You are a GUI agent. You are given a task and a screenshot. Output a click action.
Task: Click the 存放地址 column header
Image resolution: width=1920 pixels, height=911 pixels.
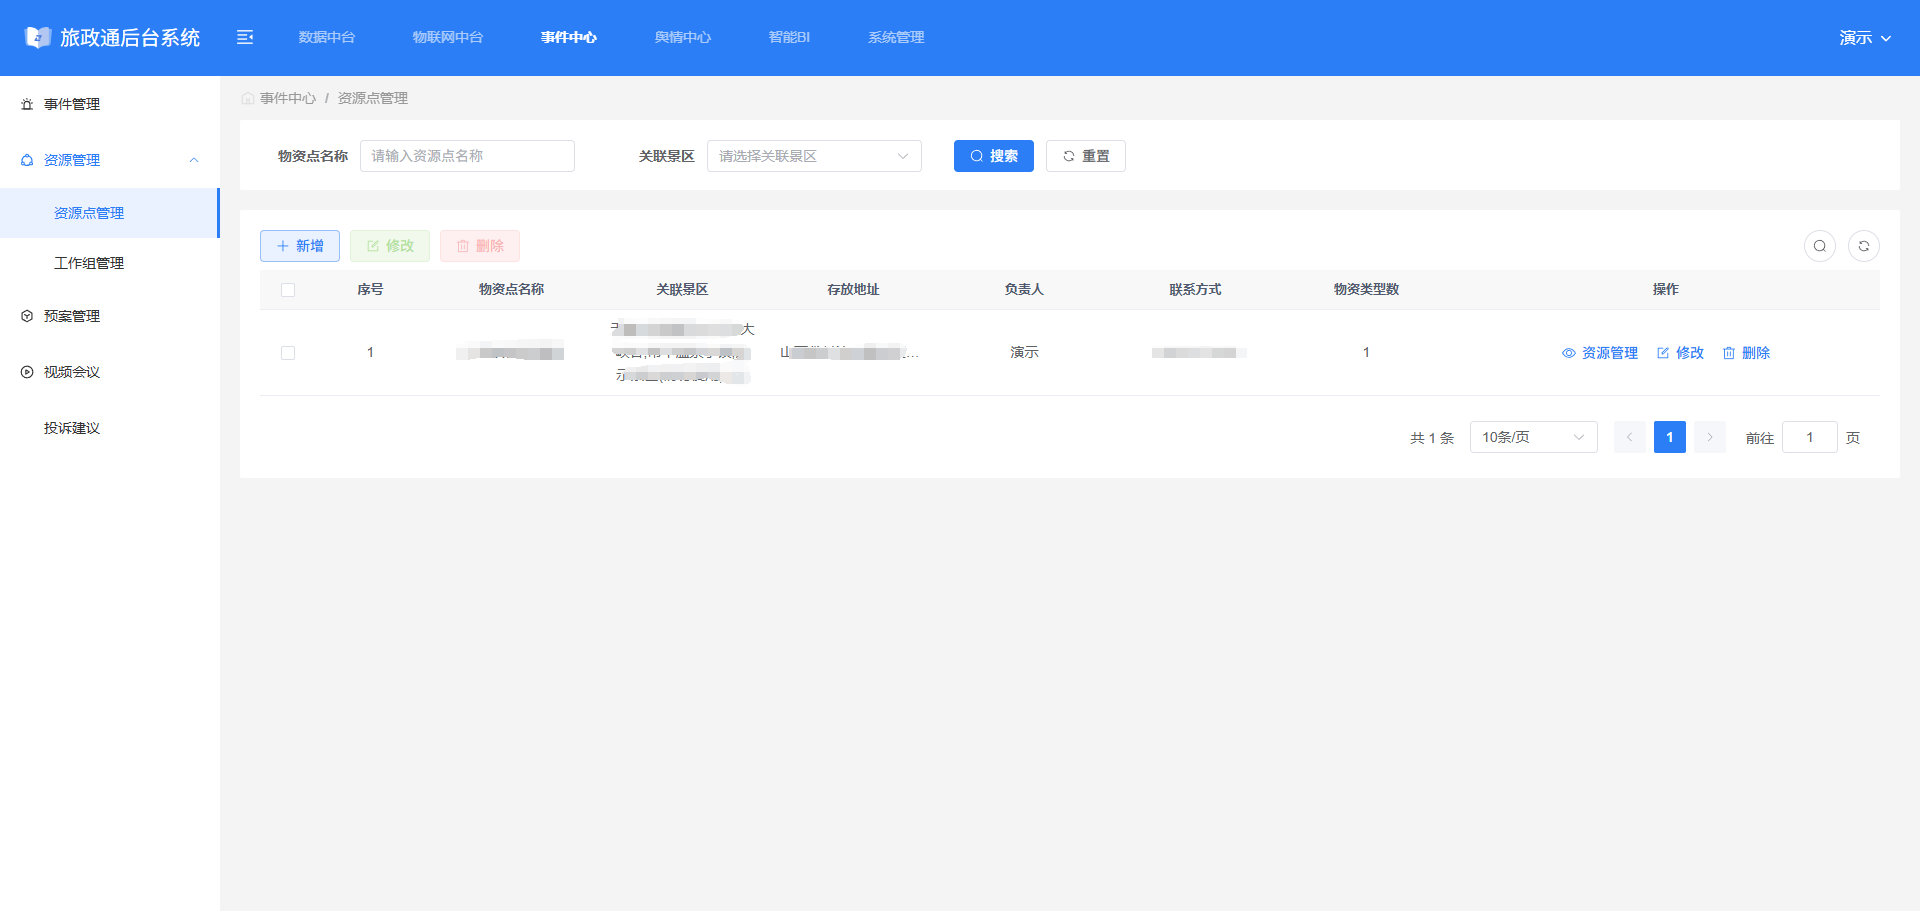(853, 290)
